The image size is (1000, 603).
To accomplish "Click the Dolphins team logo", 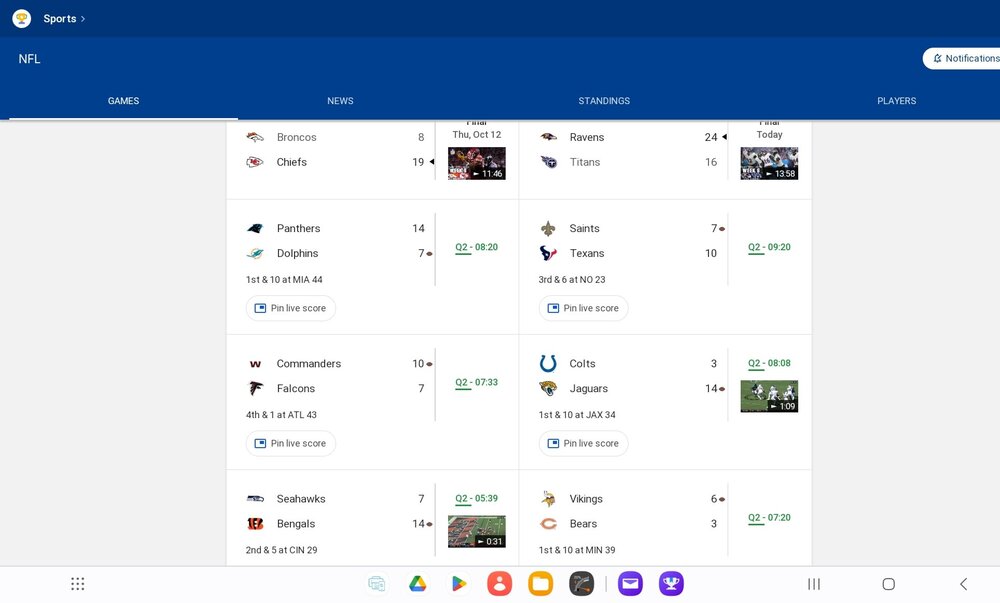I will (x=254, y=253).
